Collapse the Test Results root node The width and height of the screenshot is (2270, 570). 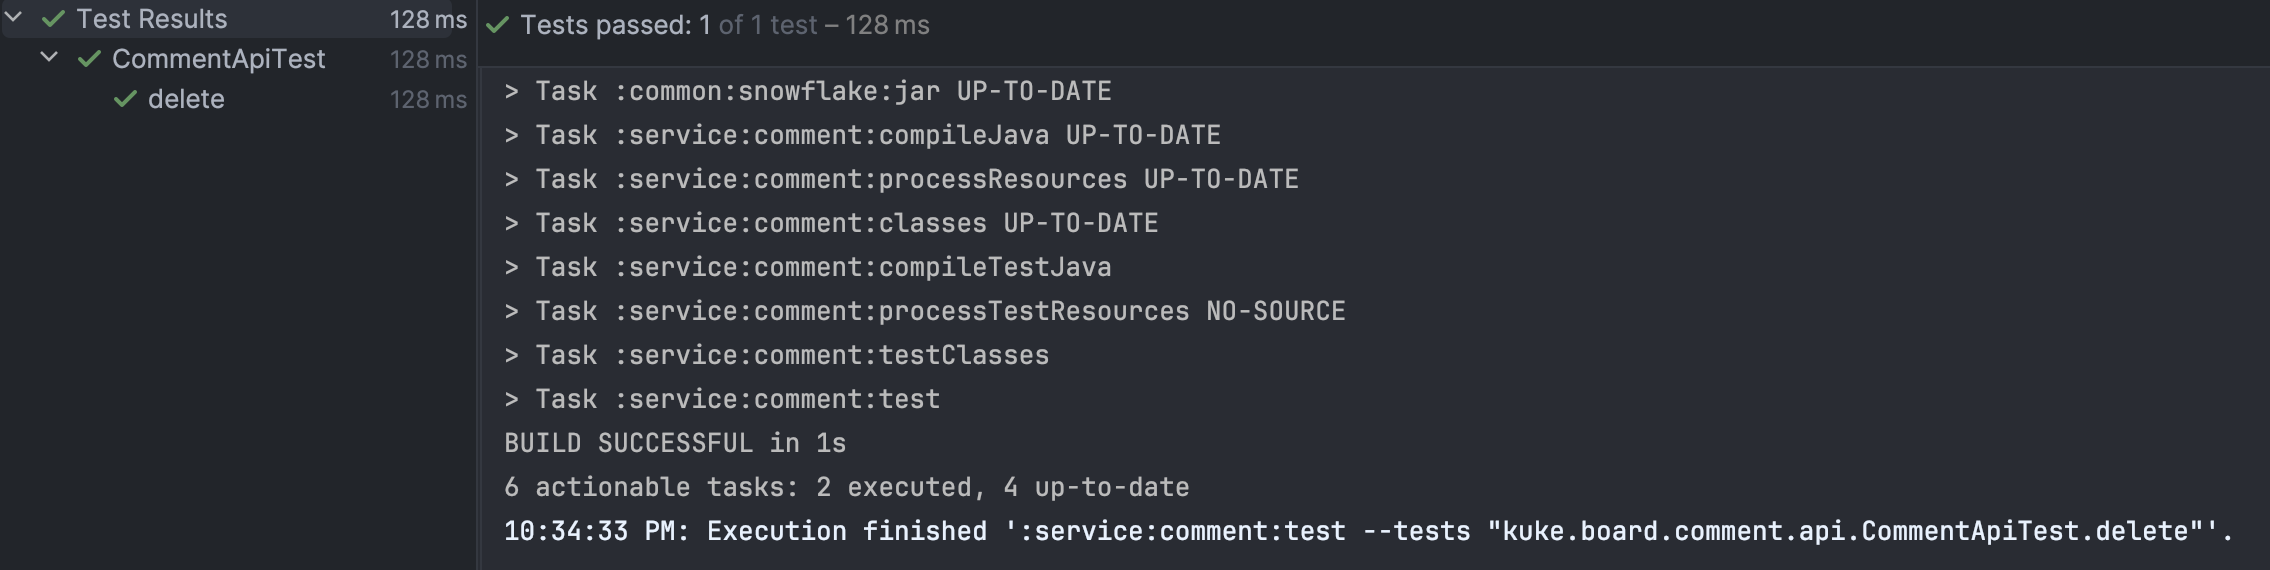coord(14,18)
